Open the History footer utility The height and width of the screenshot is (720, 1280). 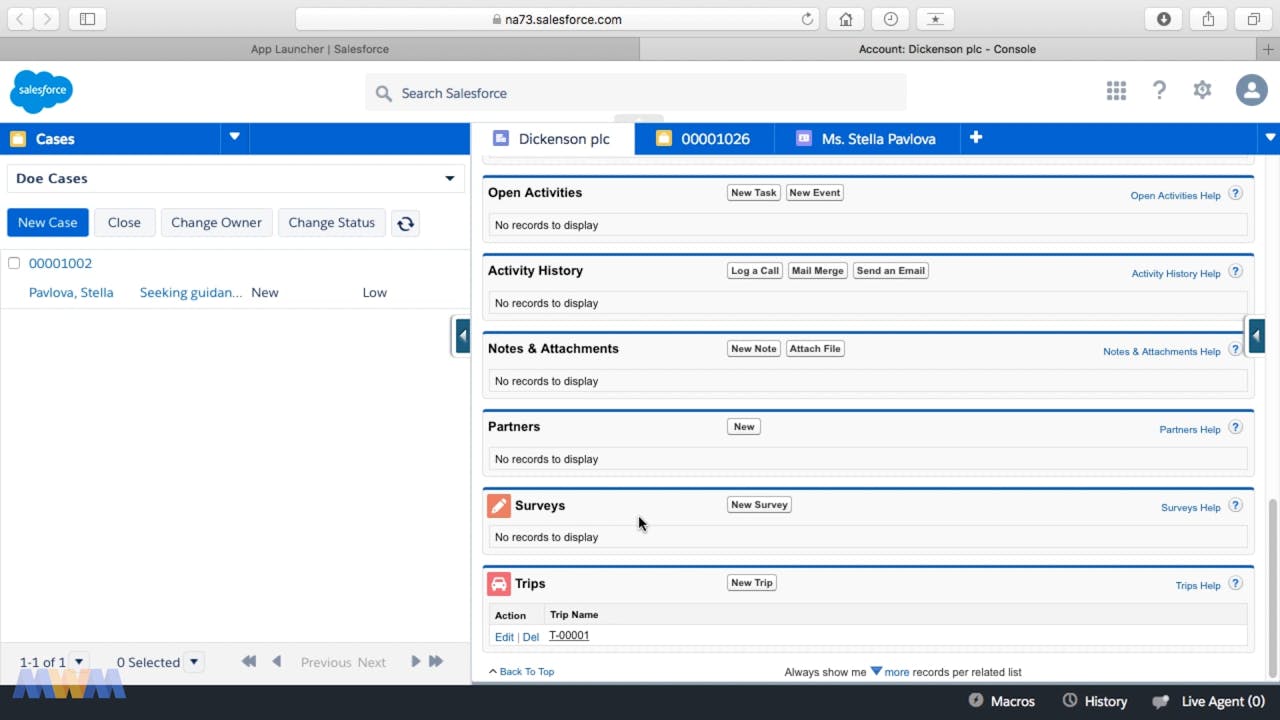1095,701
